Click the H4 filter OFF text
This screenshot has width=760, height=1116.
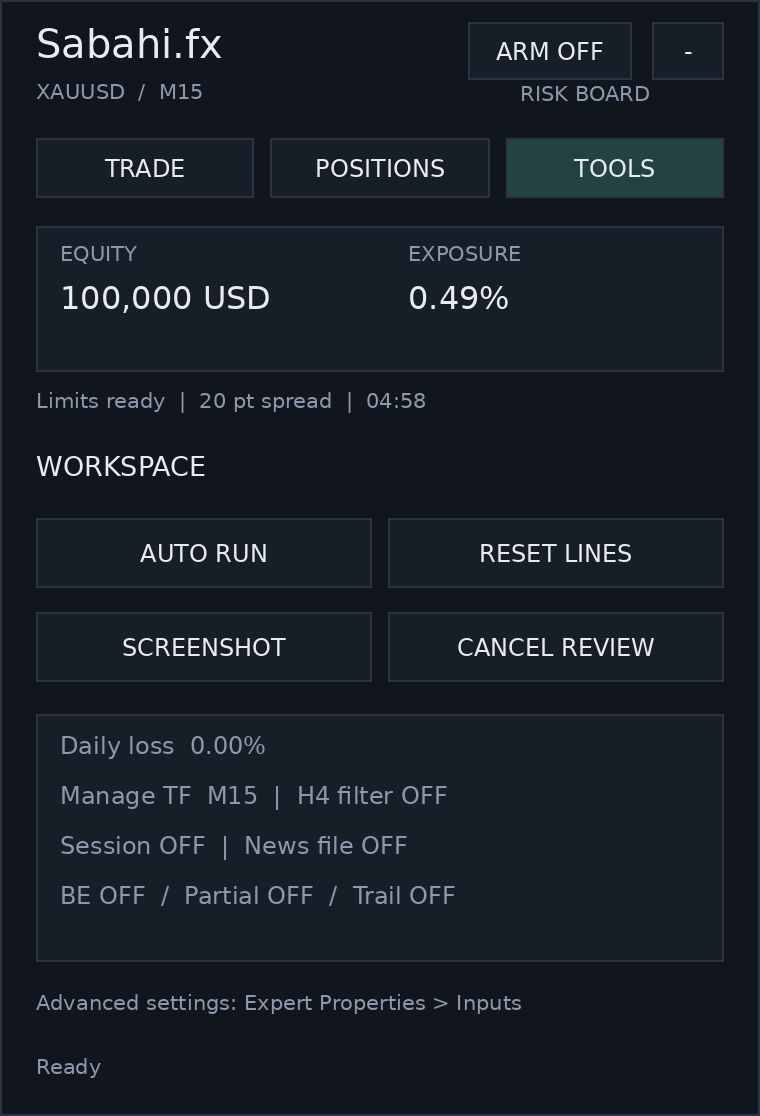coord(372,796)
